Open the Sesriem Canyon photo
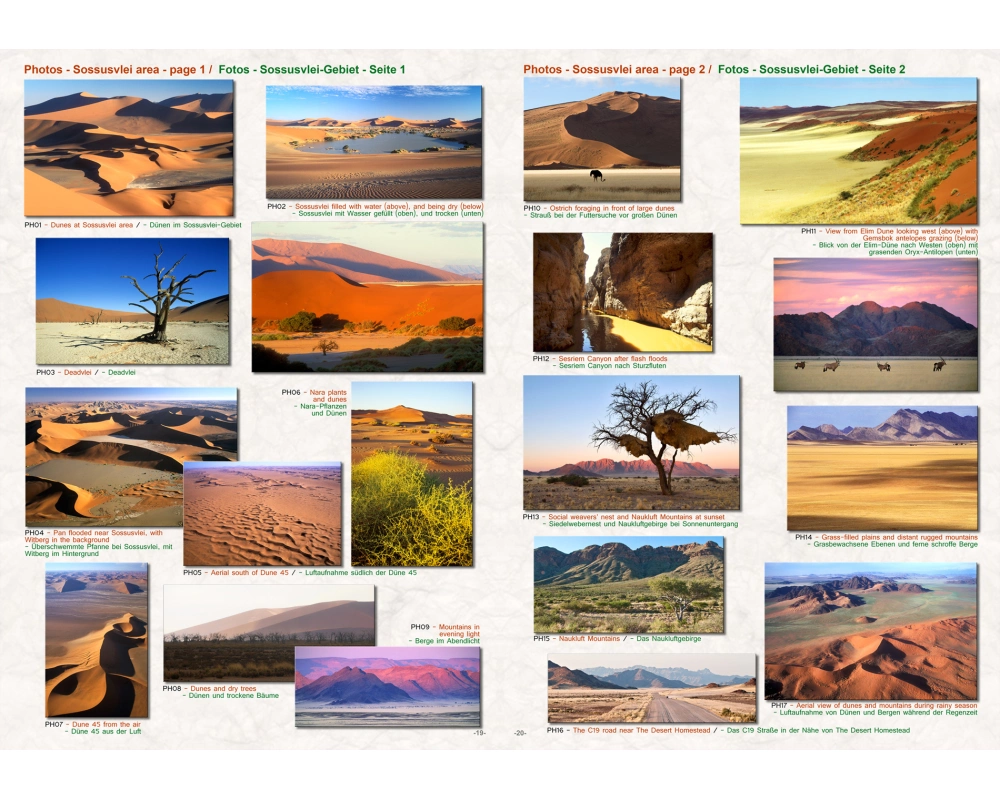Image resolution: width=1000 pixels, height=800 pixels. (x=622, y=292)
